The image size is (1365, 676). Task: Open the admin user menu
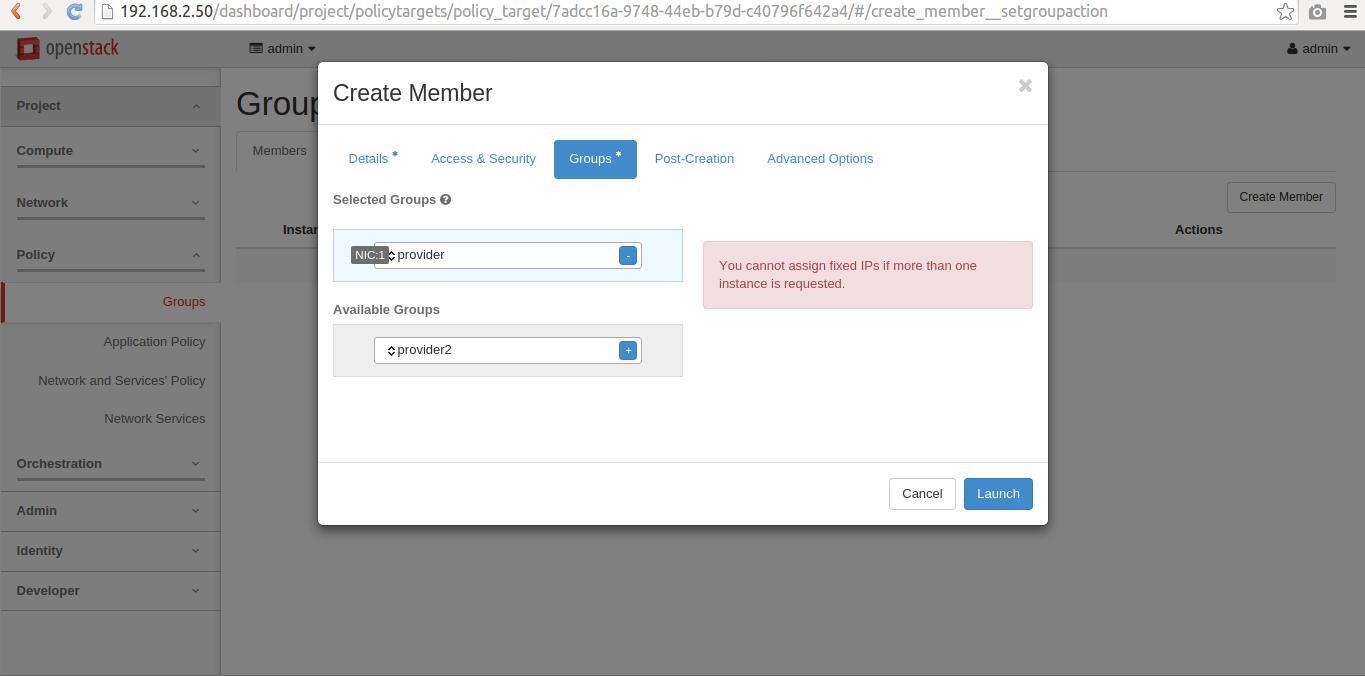point(1319,49)
